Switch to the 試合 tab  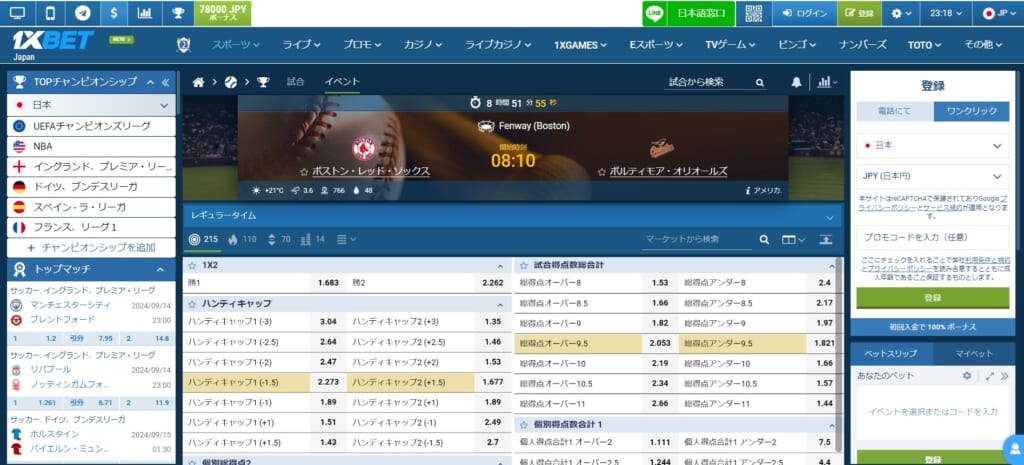click(295, 82)
